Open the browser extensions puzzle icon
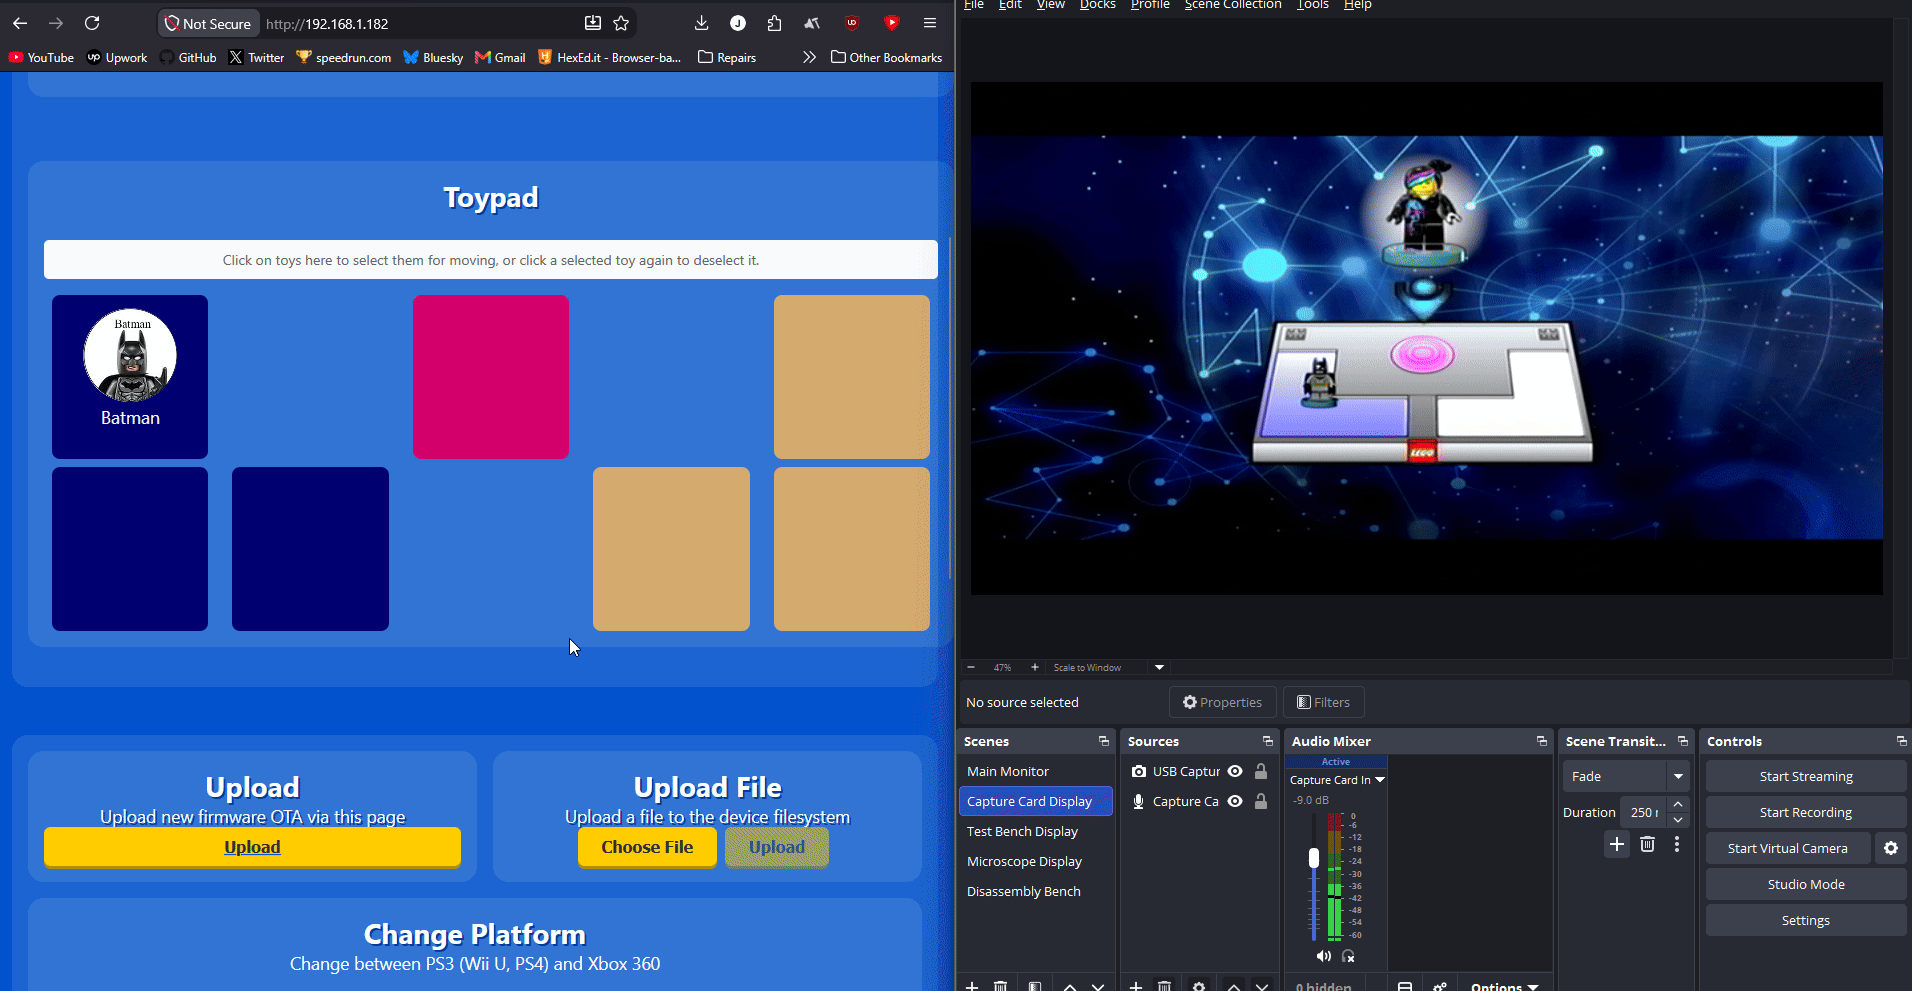Screen dimensions: 1912x991 (x=774, y=23)
